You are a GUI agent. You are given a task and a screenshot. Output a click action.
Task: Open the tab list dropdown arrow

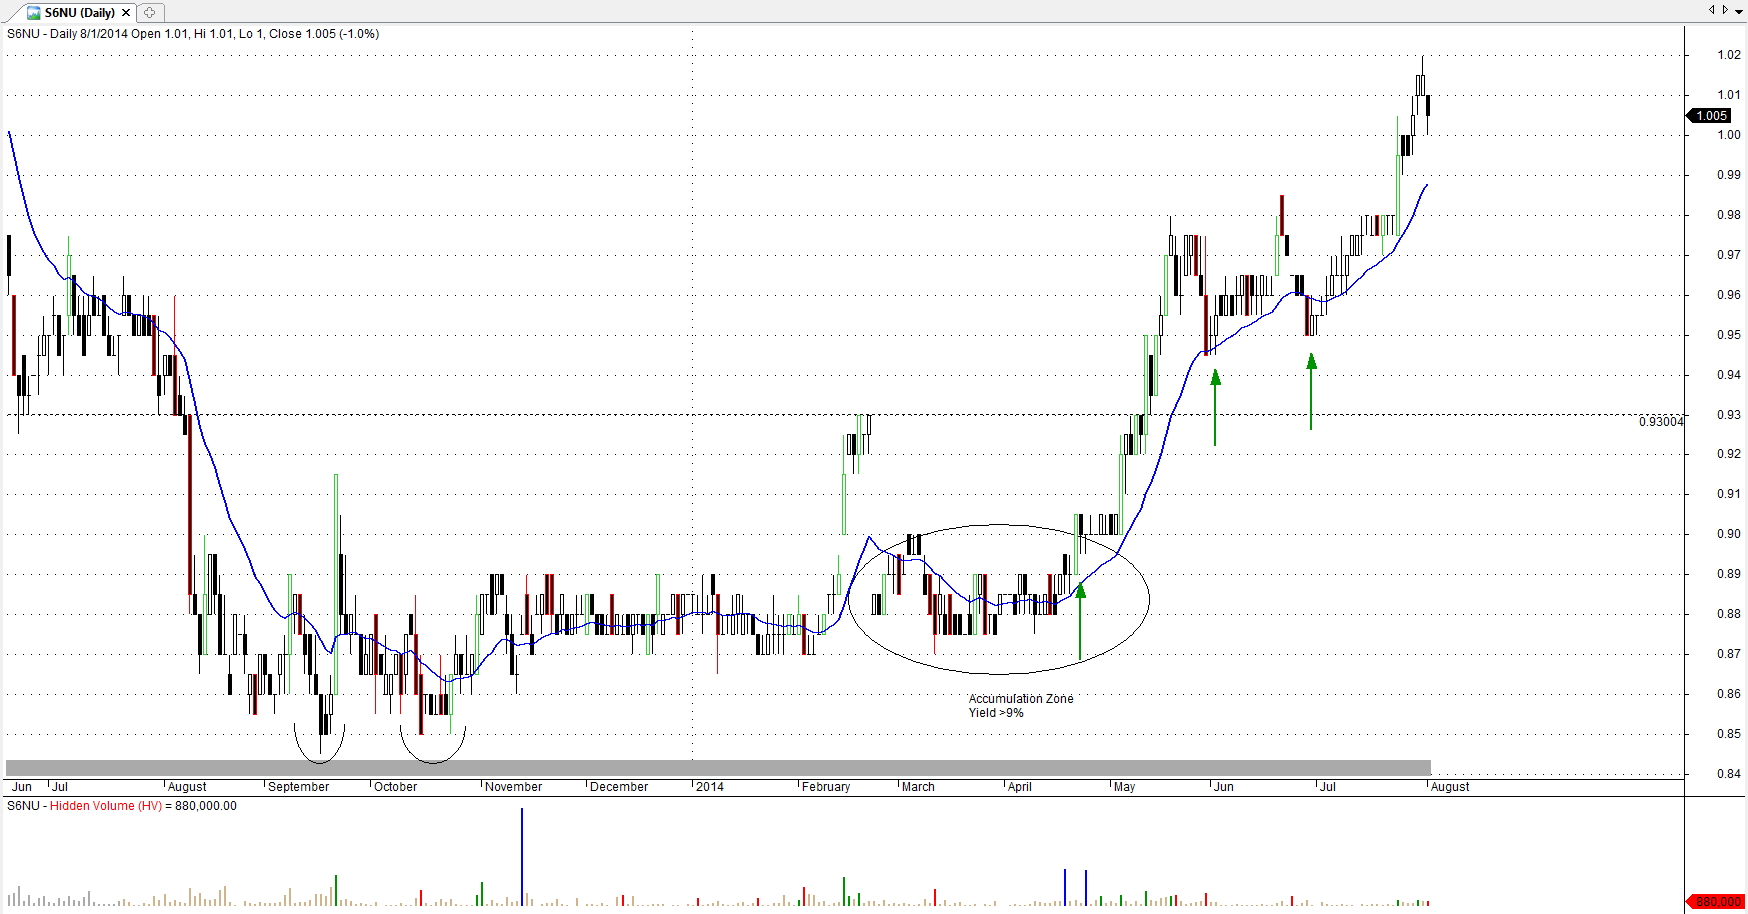click(1739, 11)
